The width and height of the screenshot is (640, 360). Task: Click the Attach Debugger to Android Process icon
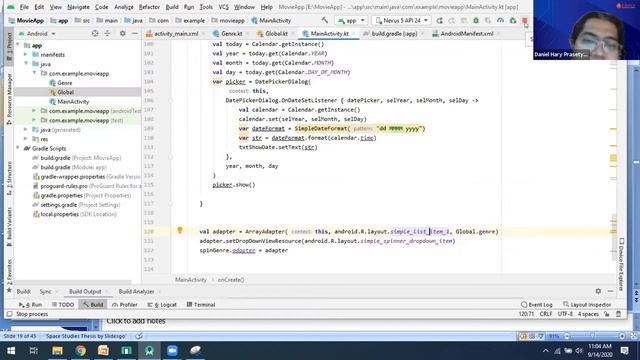click(x=513, y=20)
